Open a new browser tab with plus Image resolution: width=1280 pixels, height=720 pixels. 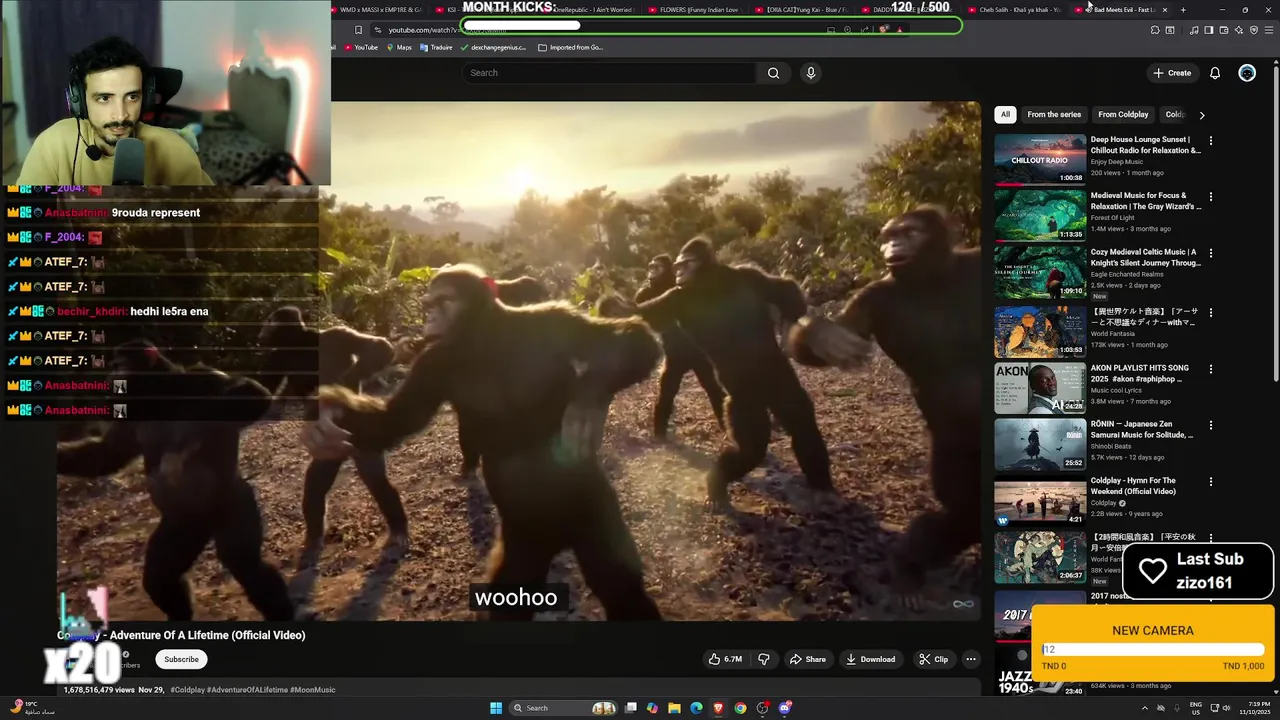[x=1183, y=10]
